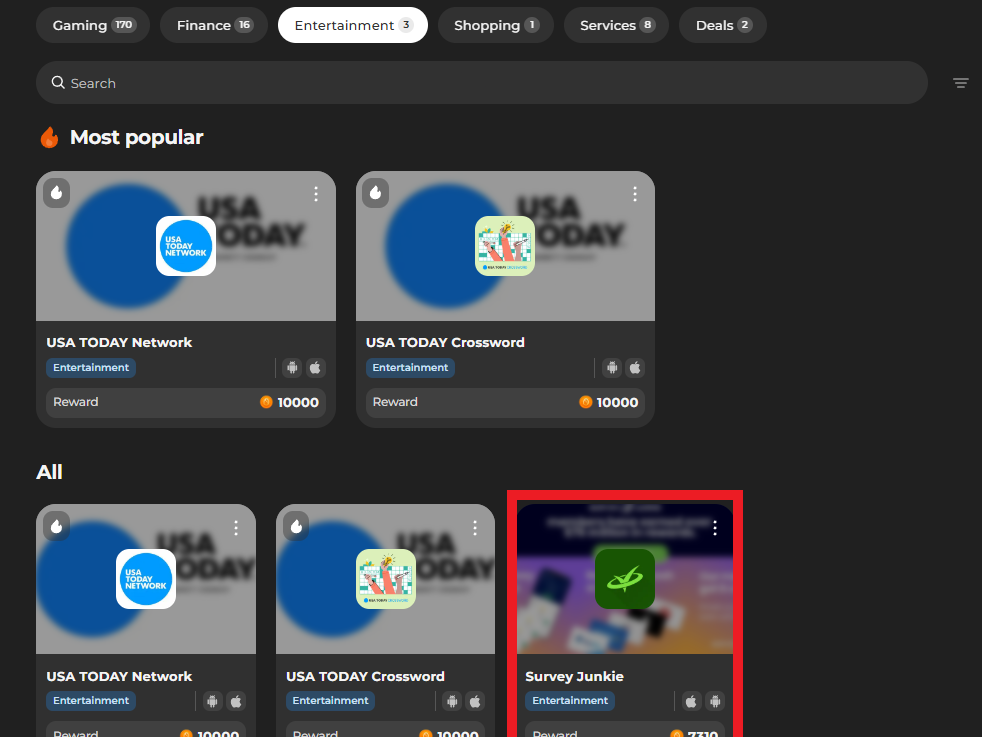
Task: Click Reward 10000 row on popular USA TODAY Crossword
Action: pos(505,403)
